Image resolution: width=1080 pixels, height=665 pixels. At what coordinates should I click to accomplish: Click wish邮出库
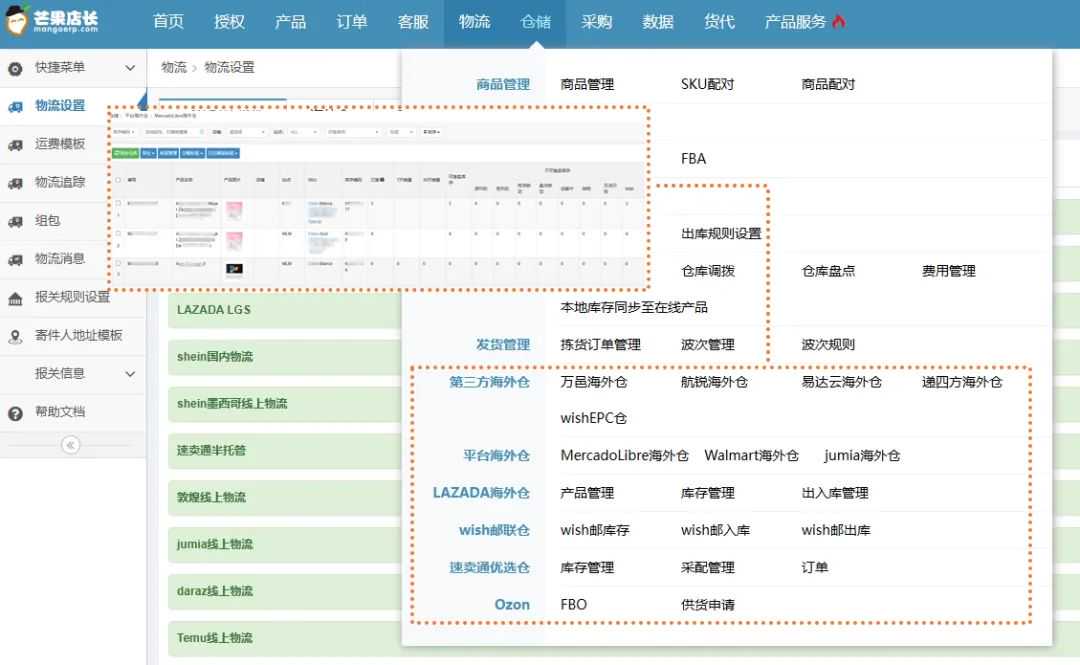point(835,531)
